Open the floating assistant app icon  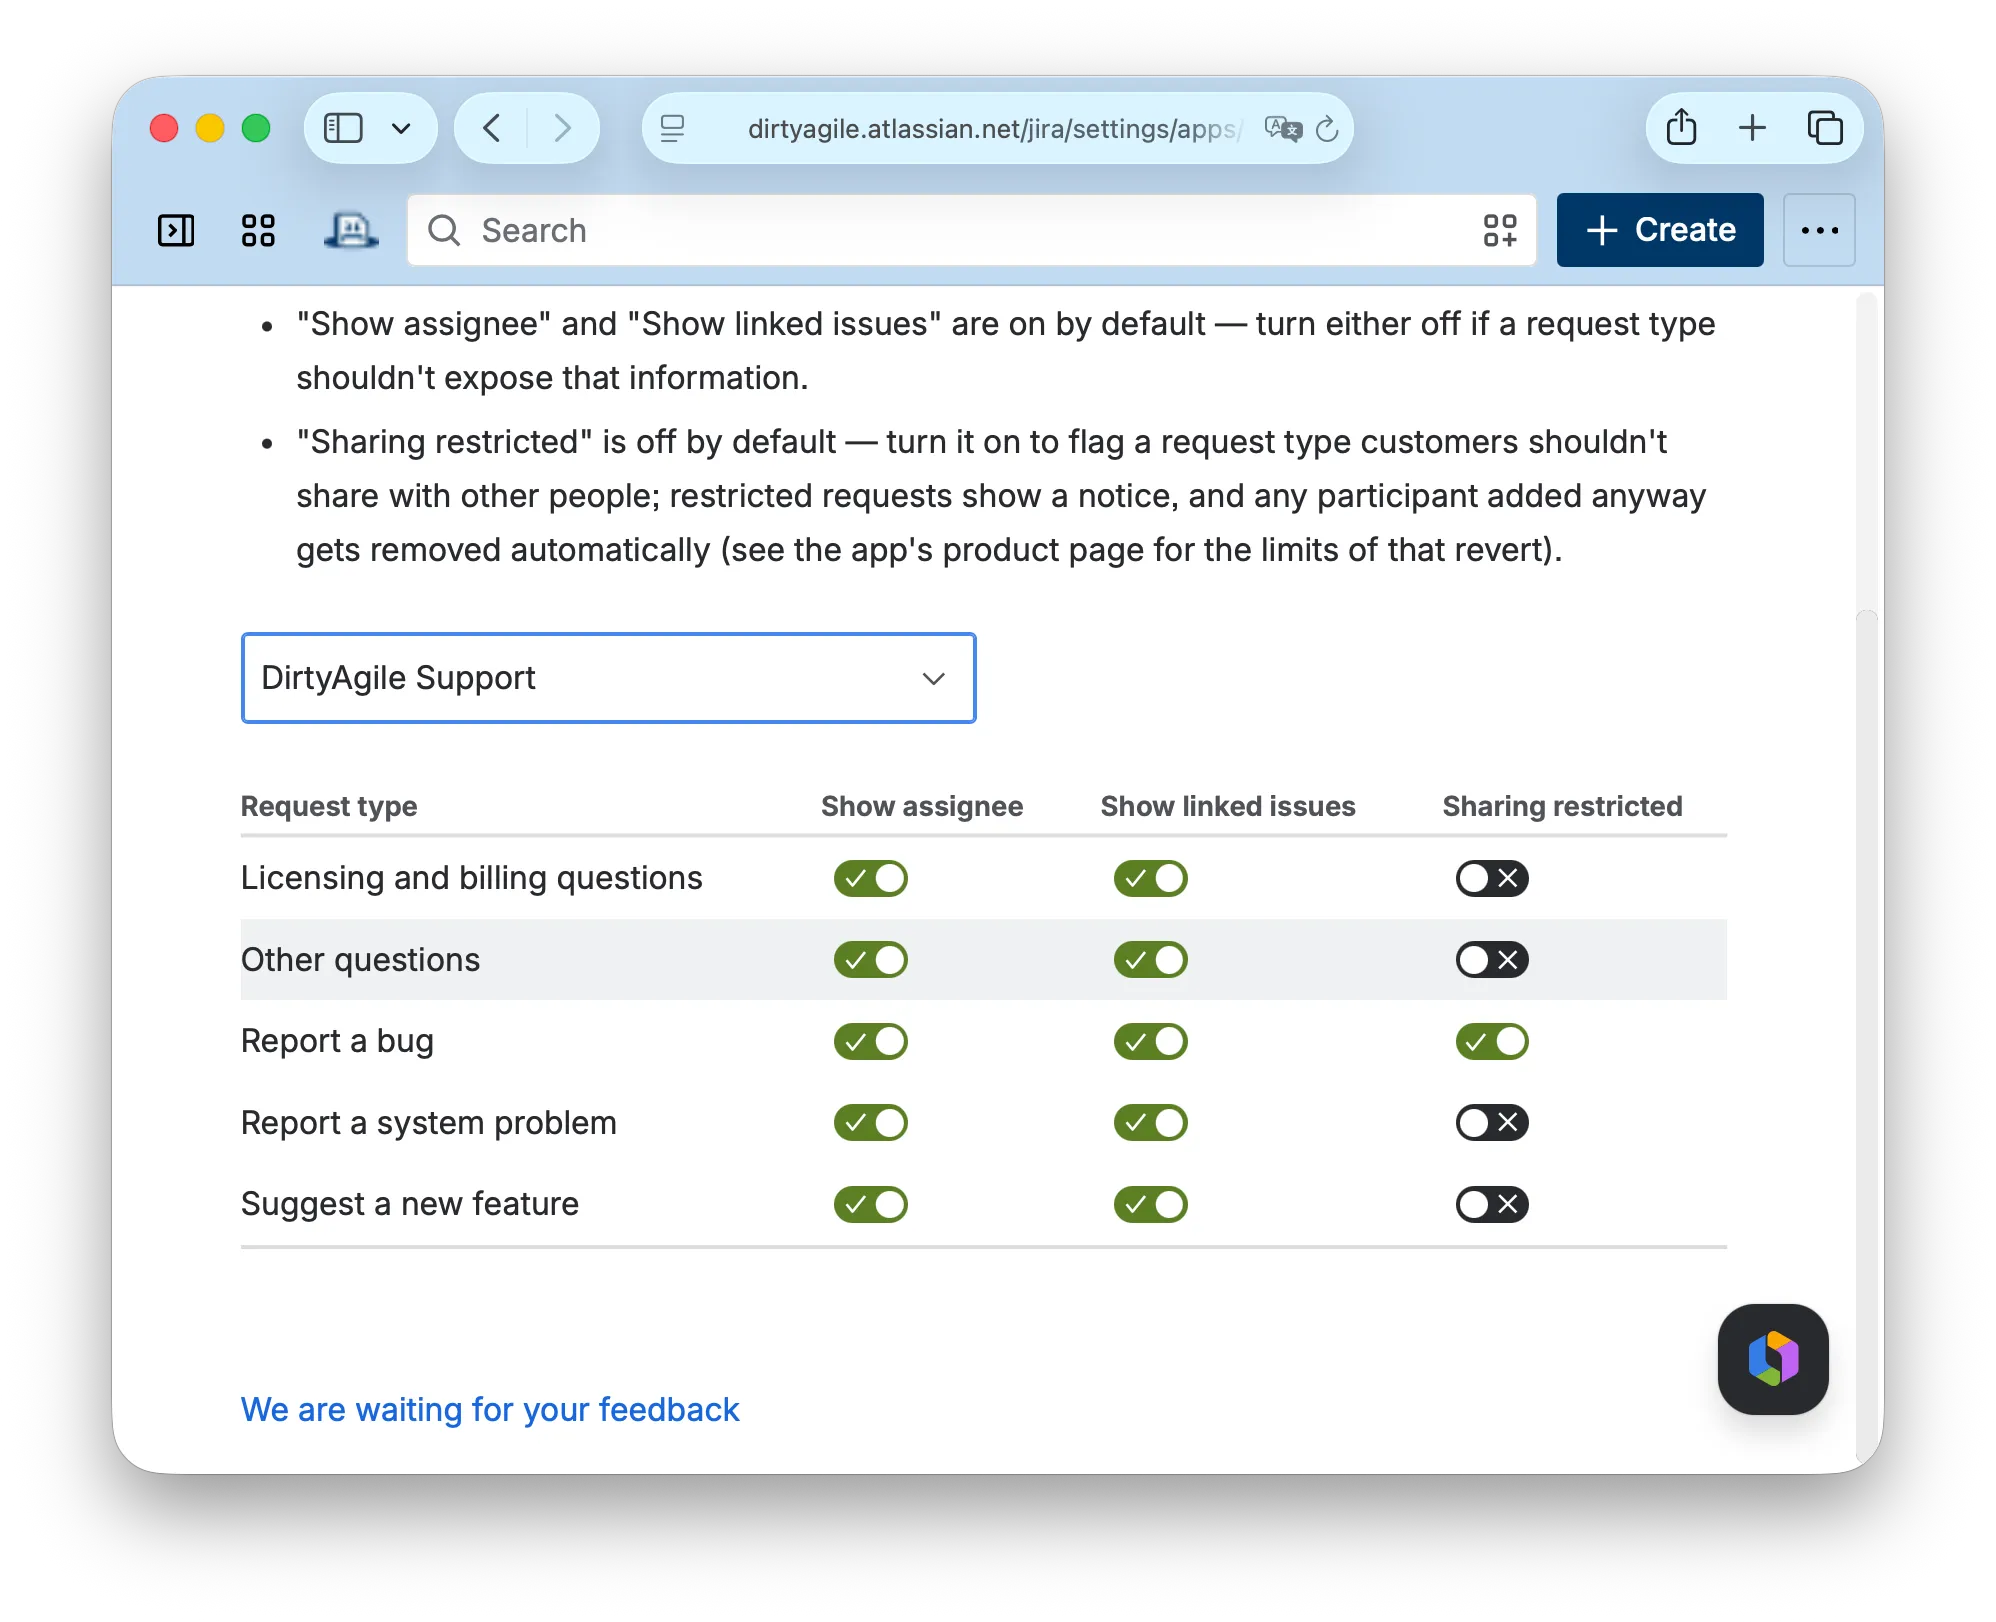point(1773,1359)
